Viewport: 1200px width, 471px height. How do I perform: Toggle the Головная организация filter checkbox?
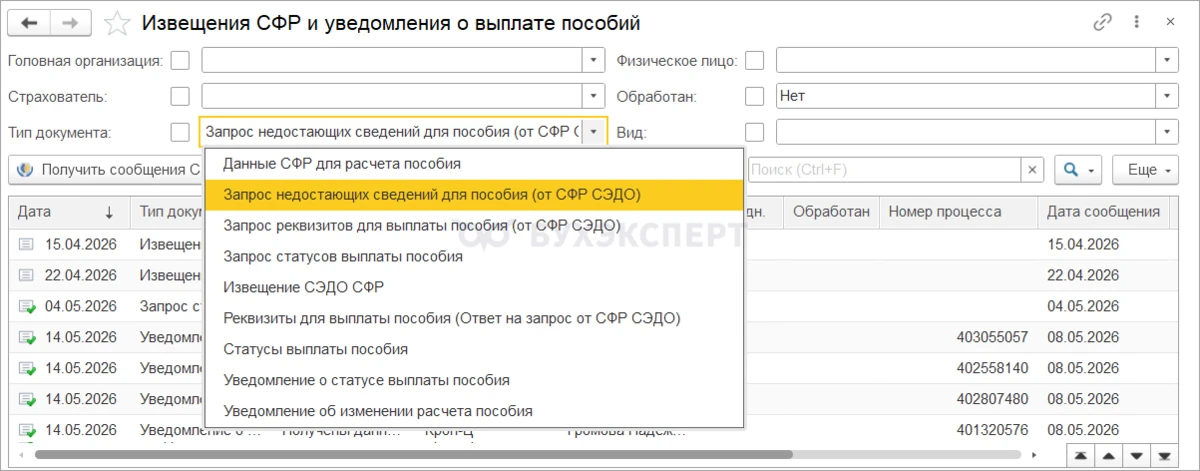[x=180, y=61]
